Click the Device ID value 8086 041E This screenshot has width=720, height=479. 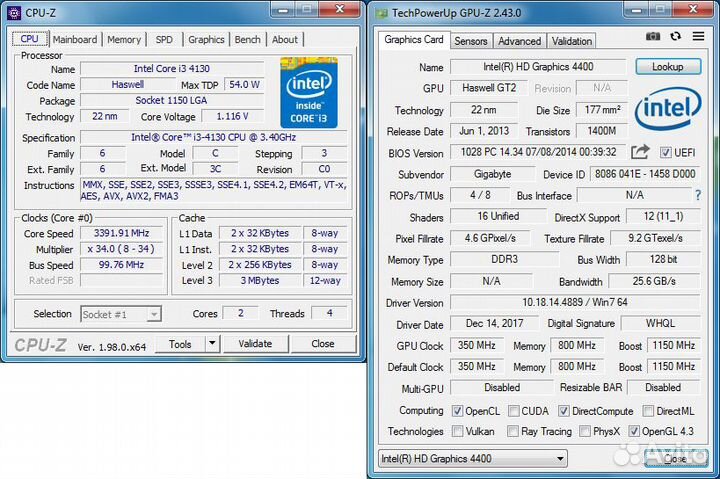click(645, 174)
